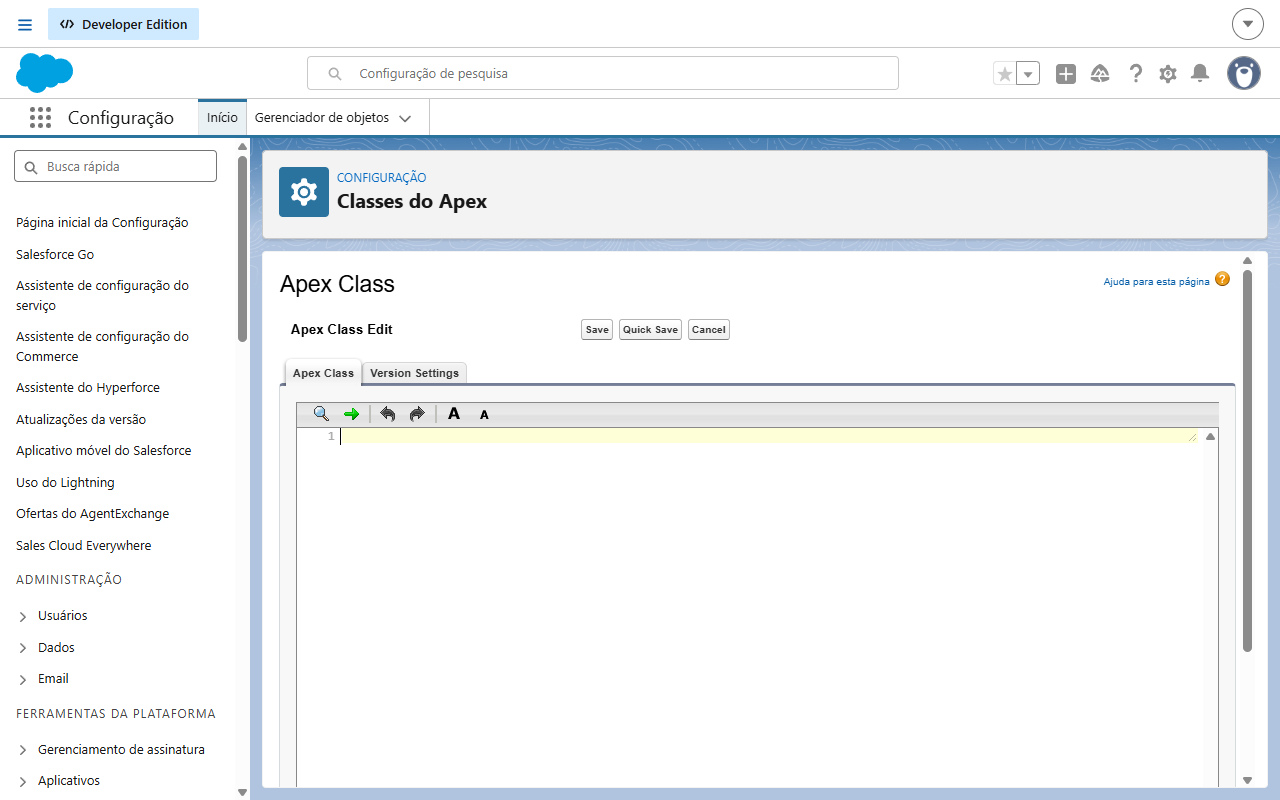This screenshot has width=1280, height=800.
Task: Open Ajuda para esta página link
Action: tap(1156, 282)
